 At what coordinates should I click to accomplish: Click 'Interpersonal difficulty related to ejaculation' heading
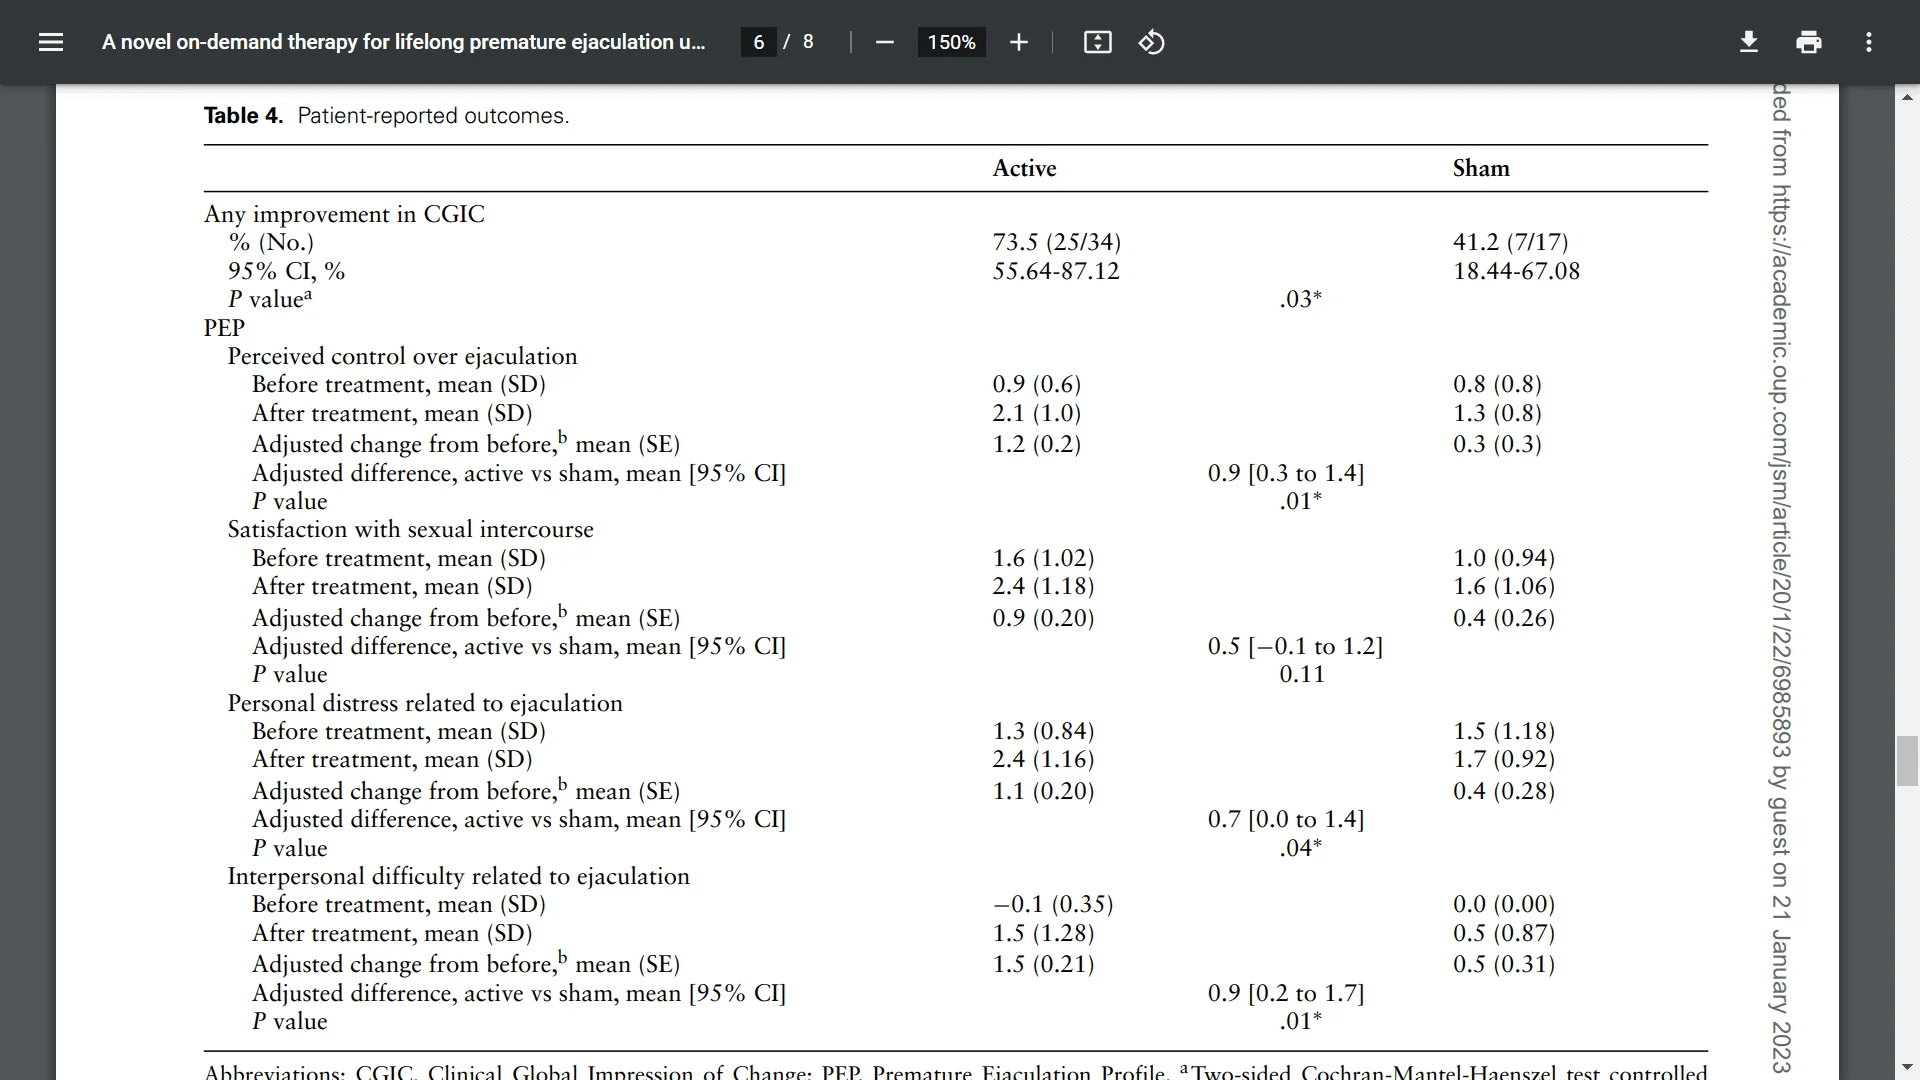tap(458, 877)
